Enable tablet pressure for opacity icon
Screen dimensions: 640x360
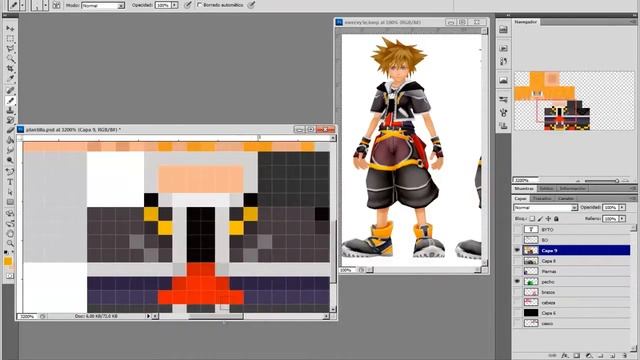(187, 5)
